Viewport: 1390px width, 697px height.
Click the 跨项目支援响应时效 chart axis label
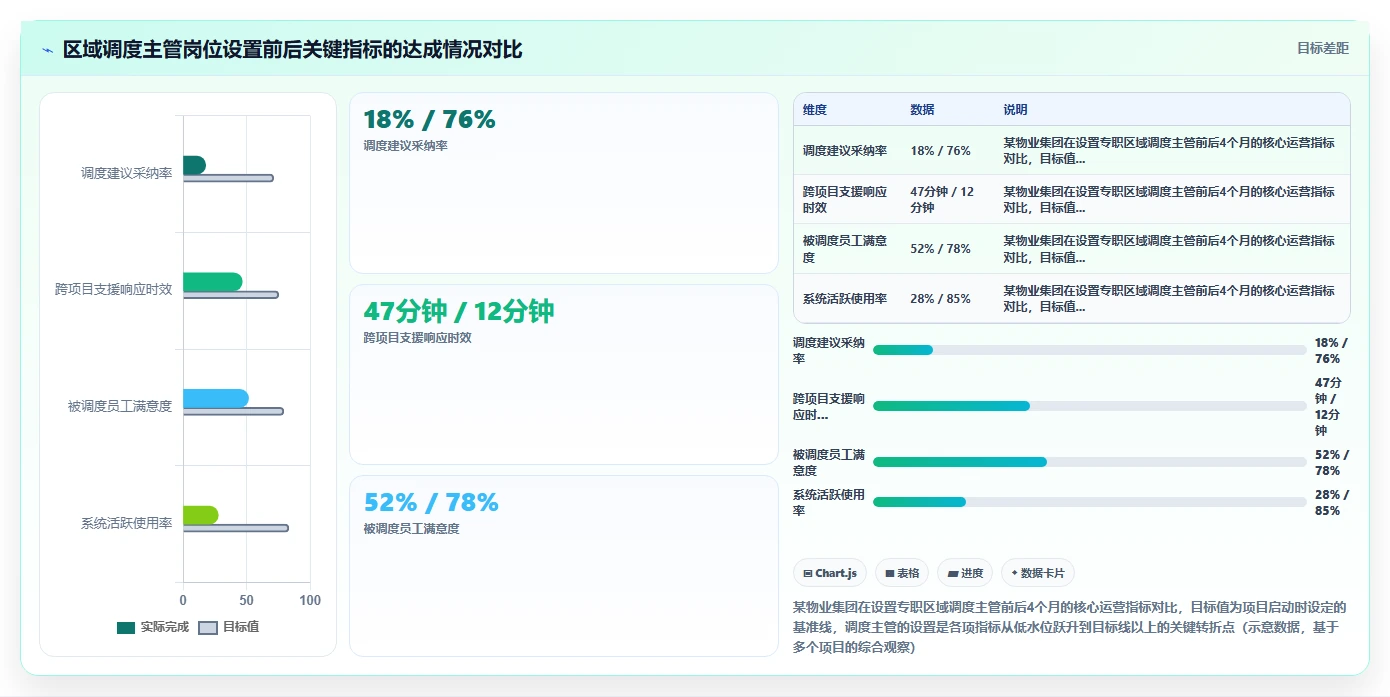pyautogui.click(x=114, y=289)
